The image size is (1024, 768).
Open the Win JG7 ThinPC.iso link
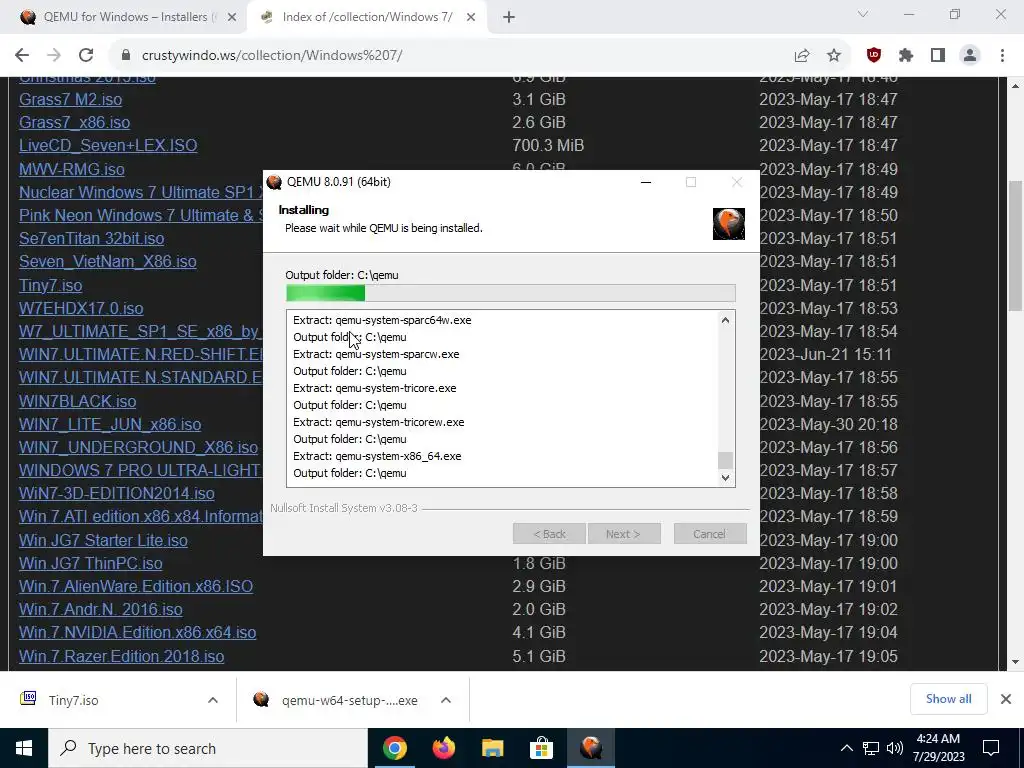click(91, 563)
